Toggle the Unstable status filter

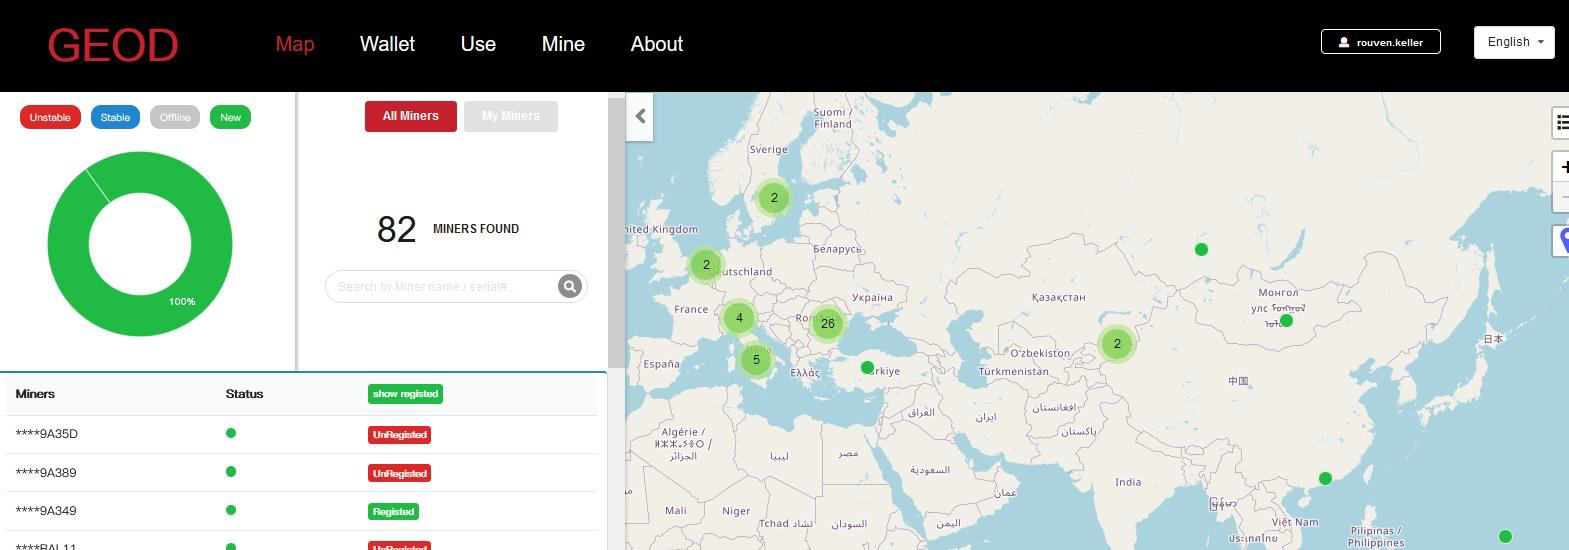50,117
